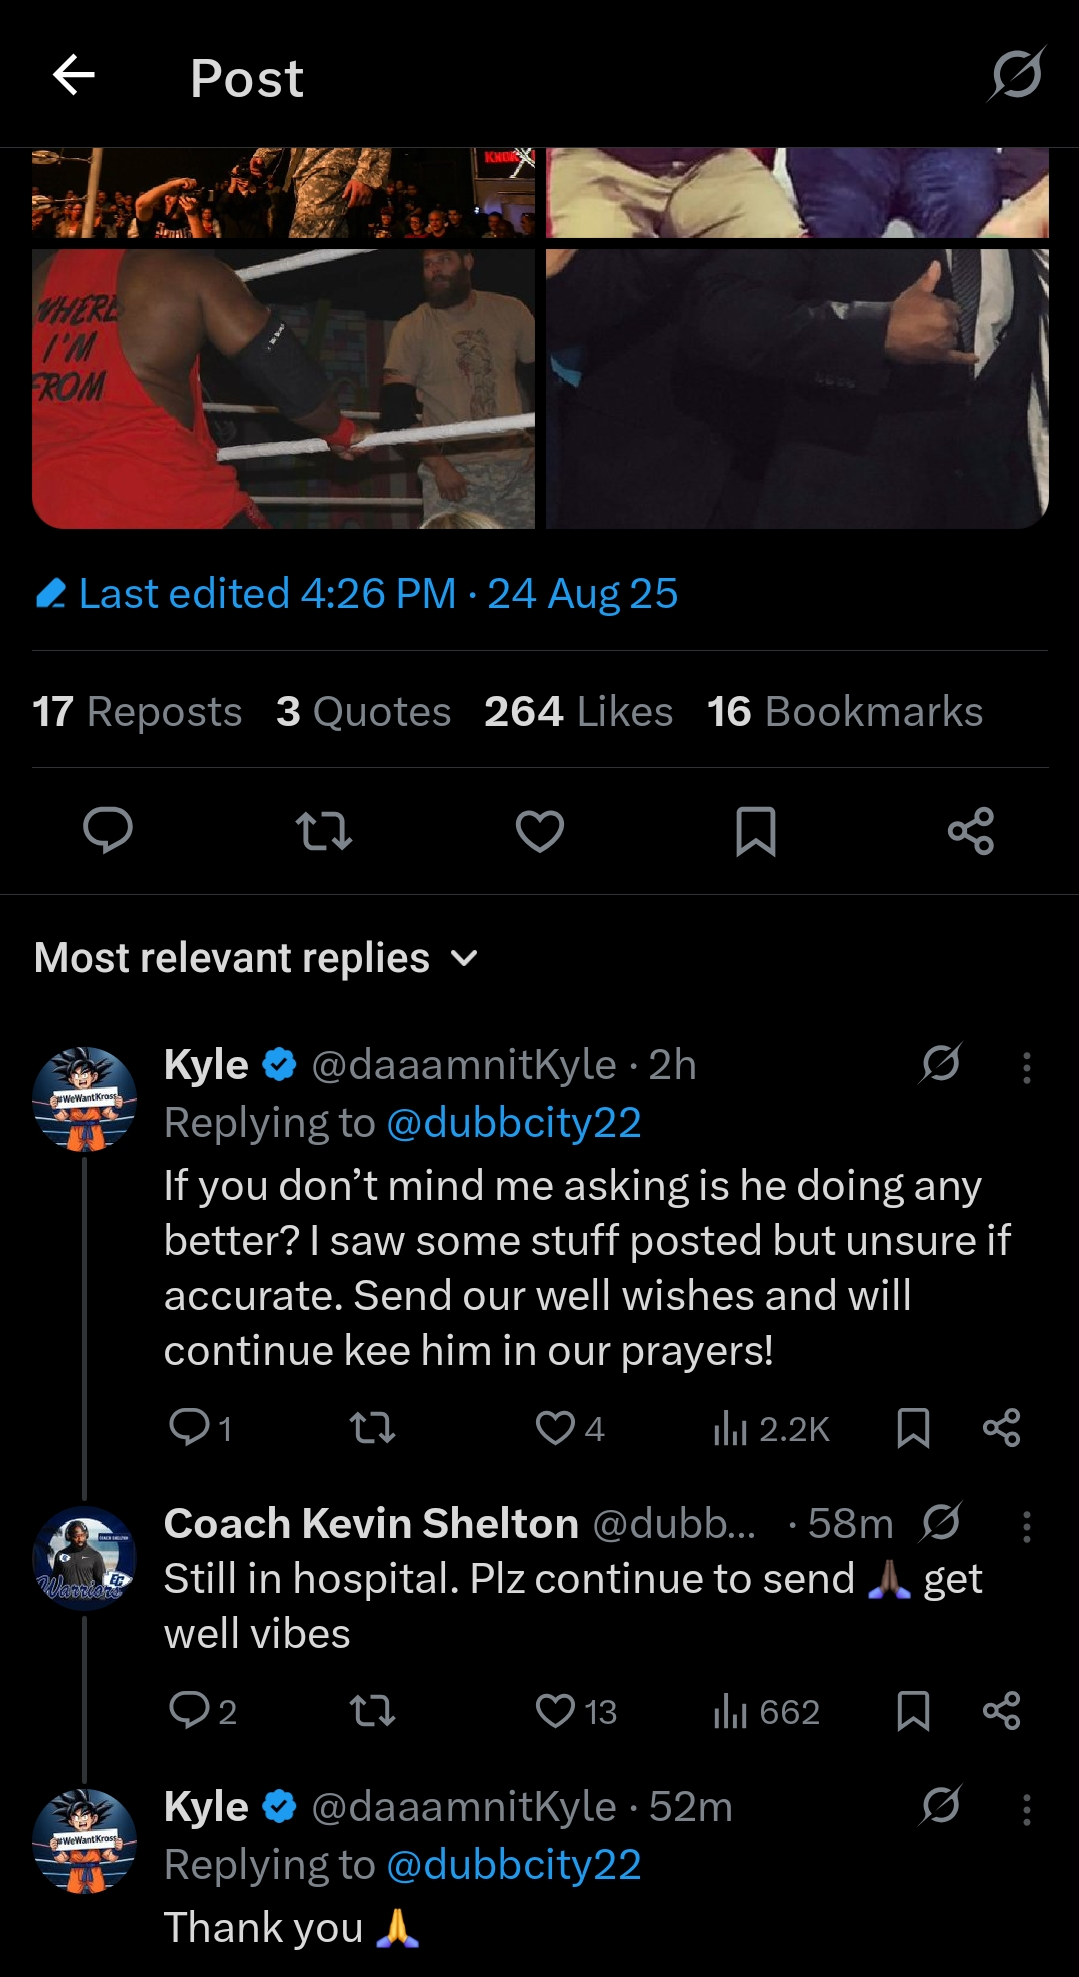Viewport: 1079px width, 1977px height.
Task: View the 17 Reposts list
Action: (137, 712)
